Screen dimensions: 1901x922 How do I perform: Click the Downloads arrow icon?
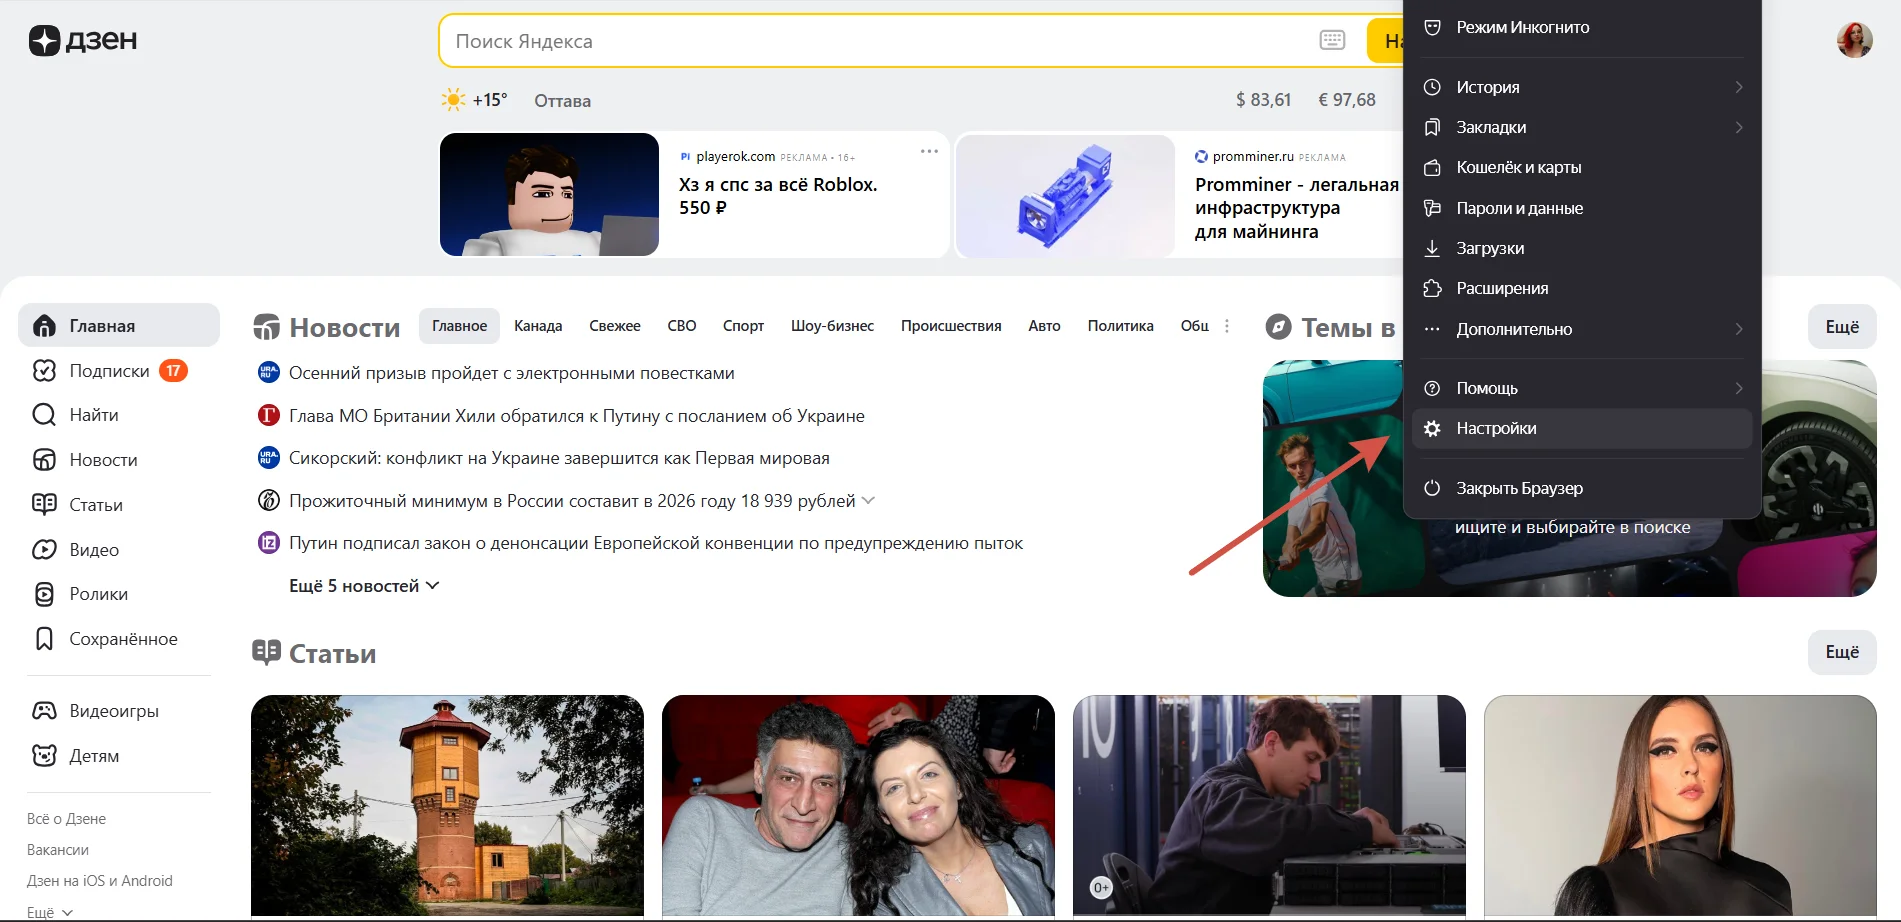[x=1432, y=248]
